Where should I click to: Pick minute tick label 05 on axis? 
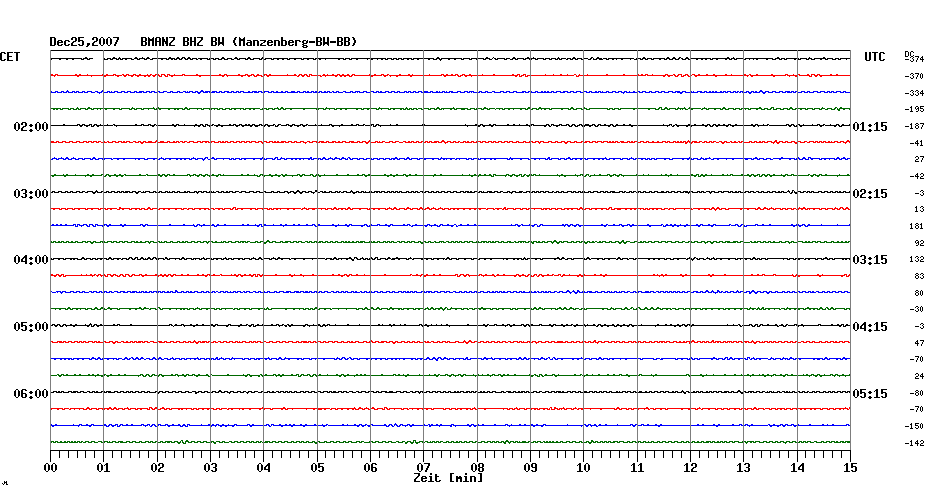(x=317, y=468)
